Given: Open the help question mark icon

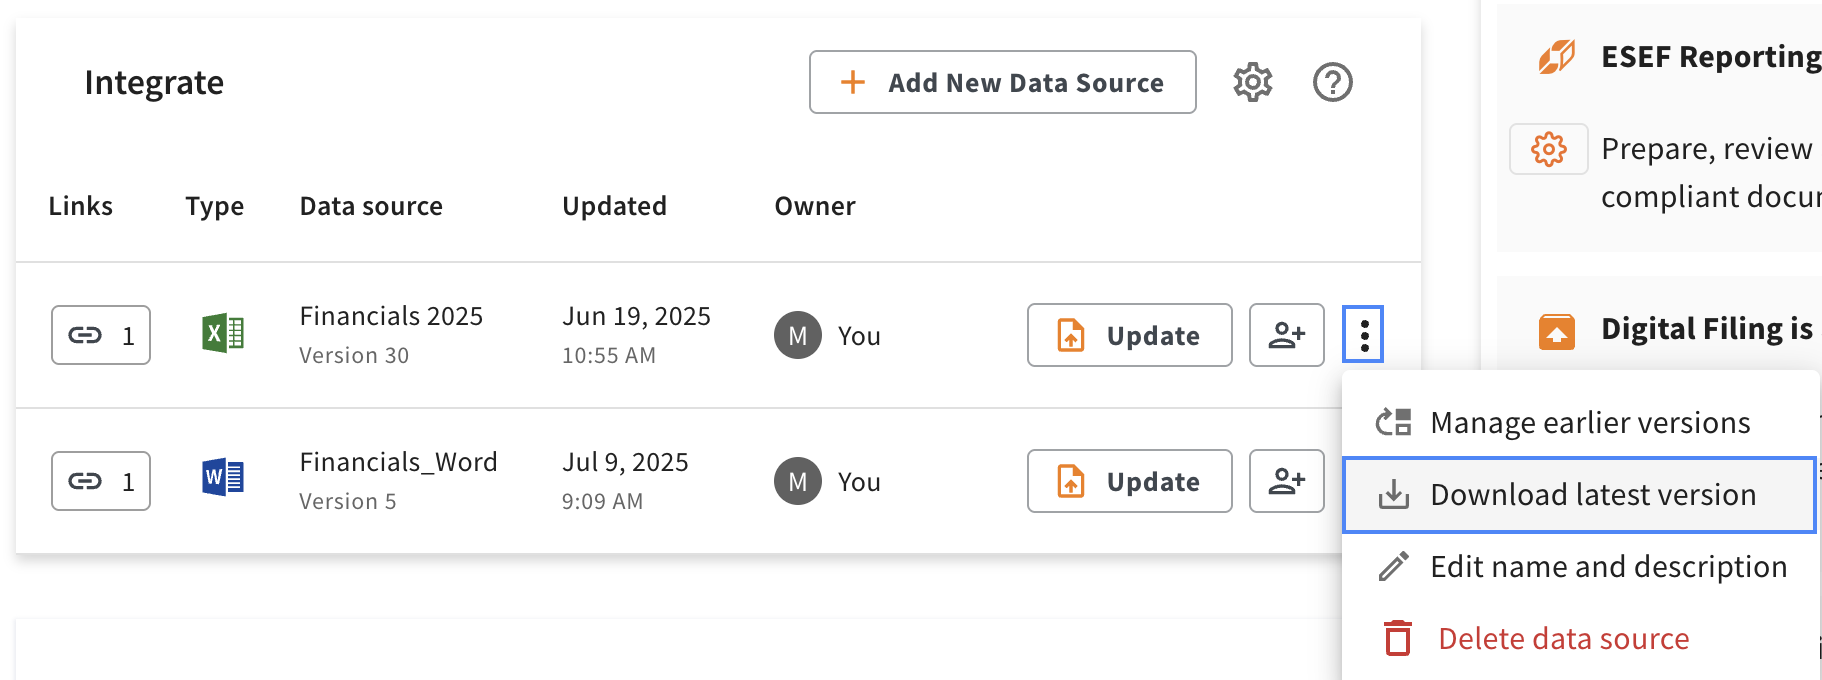Looking at the screenshot, I should [1332, 82].
